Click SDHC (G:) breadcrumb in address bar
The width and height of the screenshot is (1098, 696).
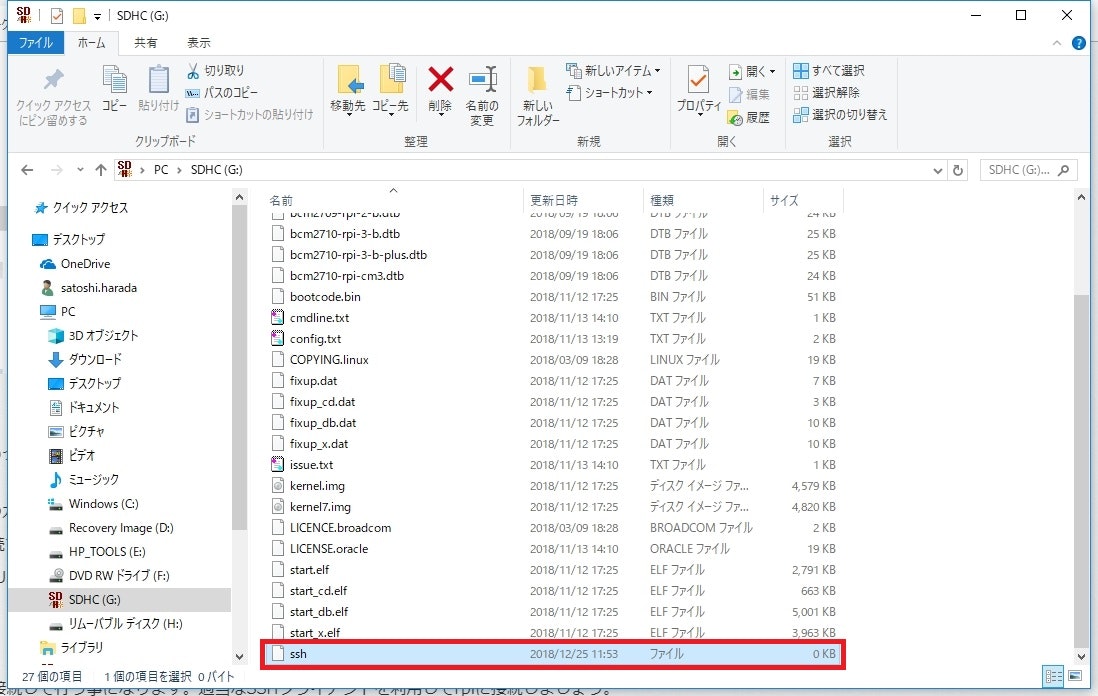click(x=216, y=170)
